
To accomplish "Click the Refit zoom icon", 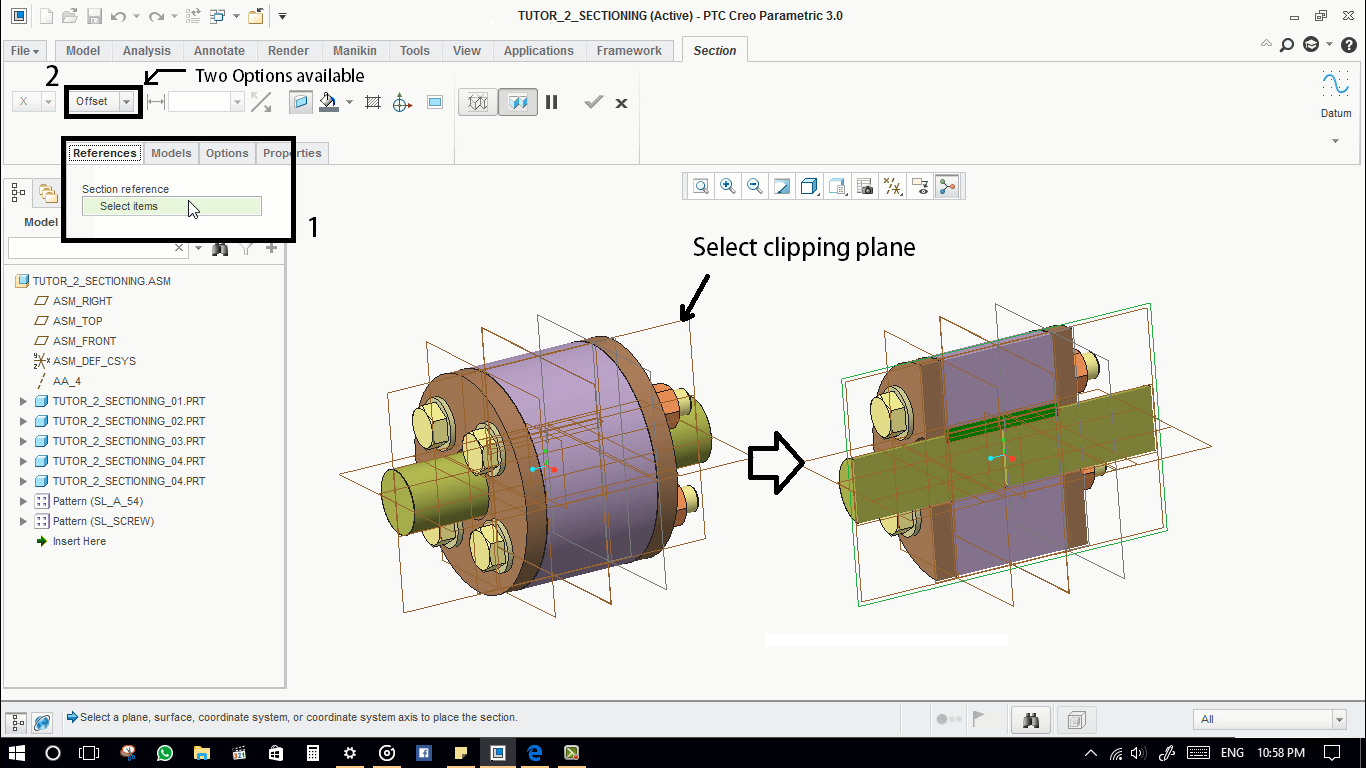I will (701, 186).
